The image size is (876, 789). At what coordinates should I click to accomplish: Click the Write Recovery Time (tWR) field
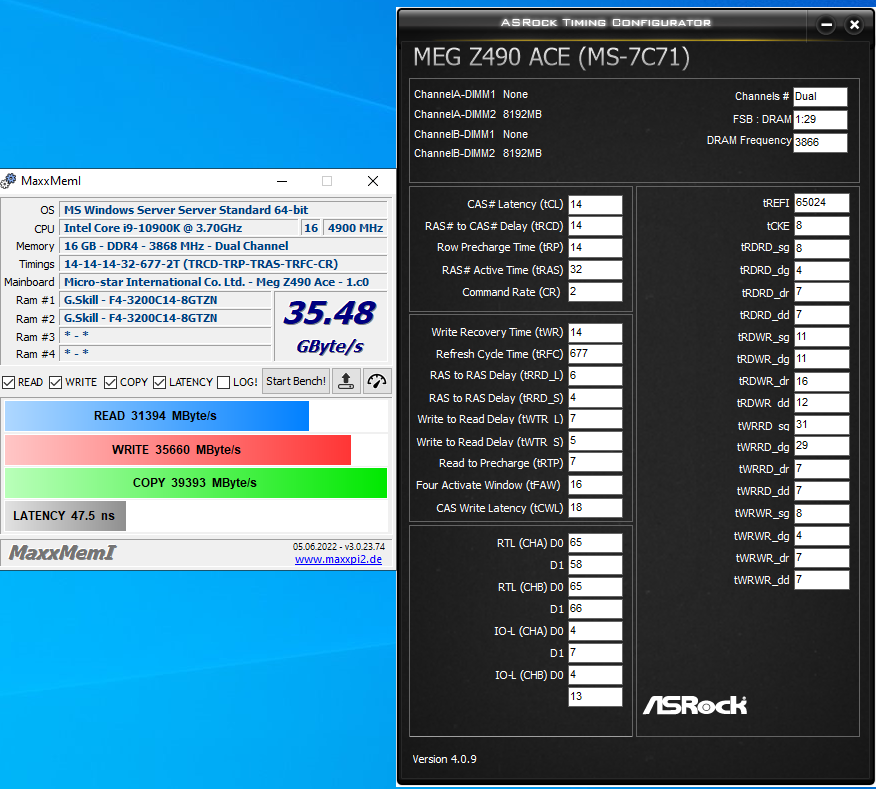(595, 332)
